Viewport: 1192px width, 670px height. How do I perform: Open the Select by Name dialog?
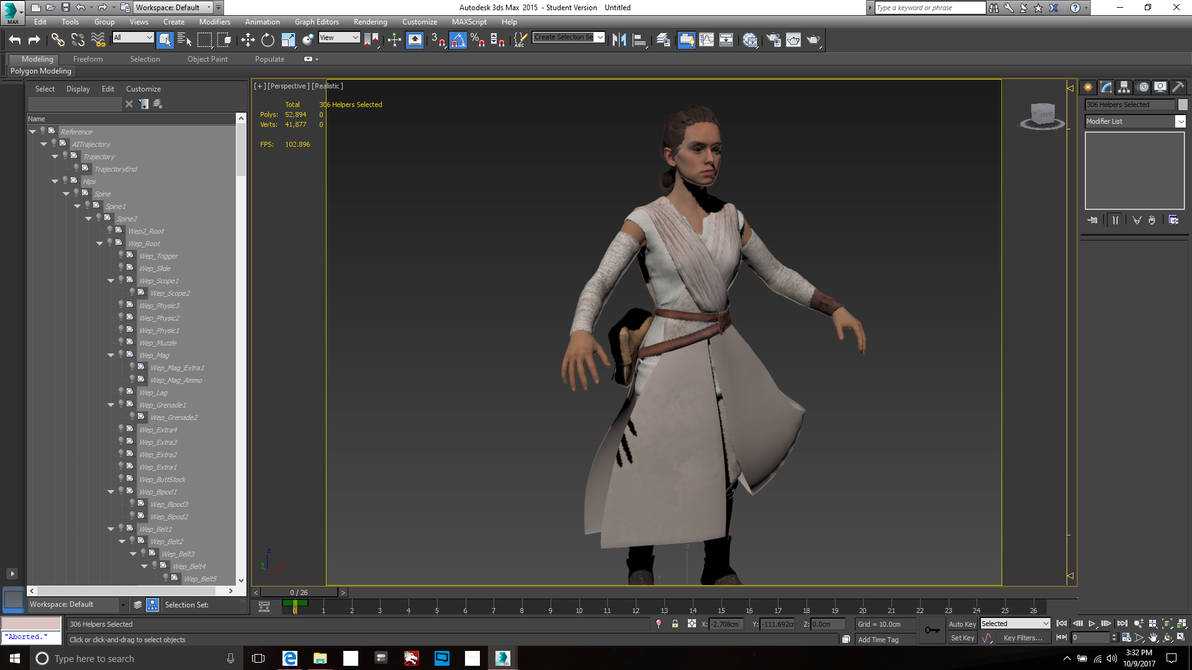coord(183,40)
